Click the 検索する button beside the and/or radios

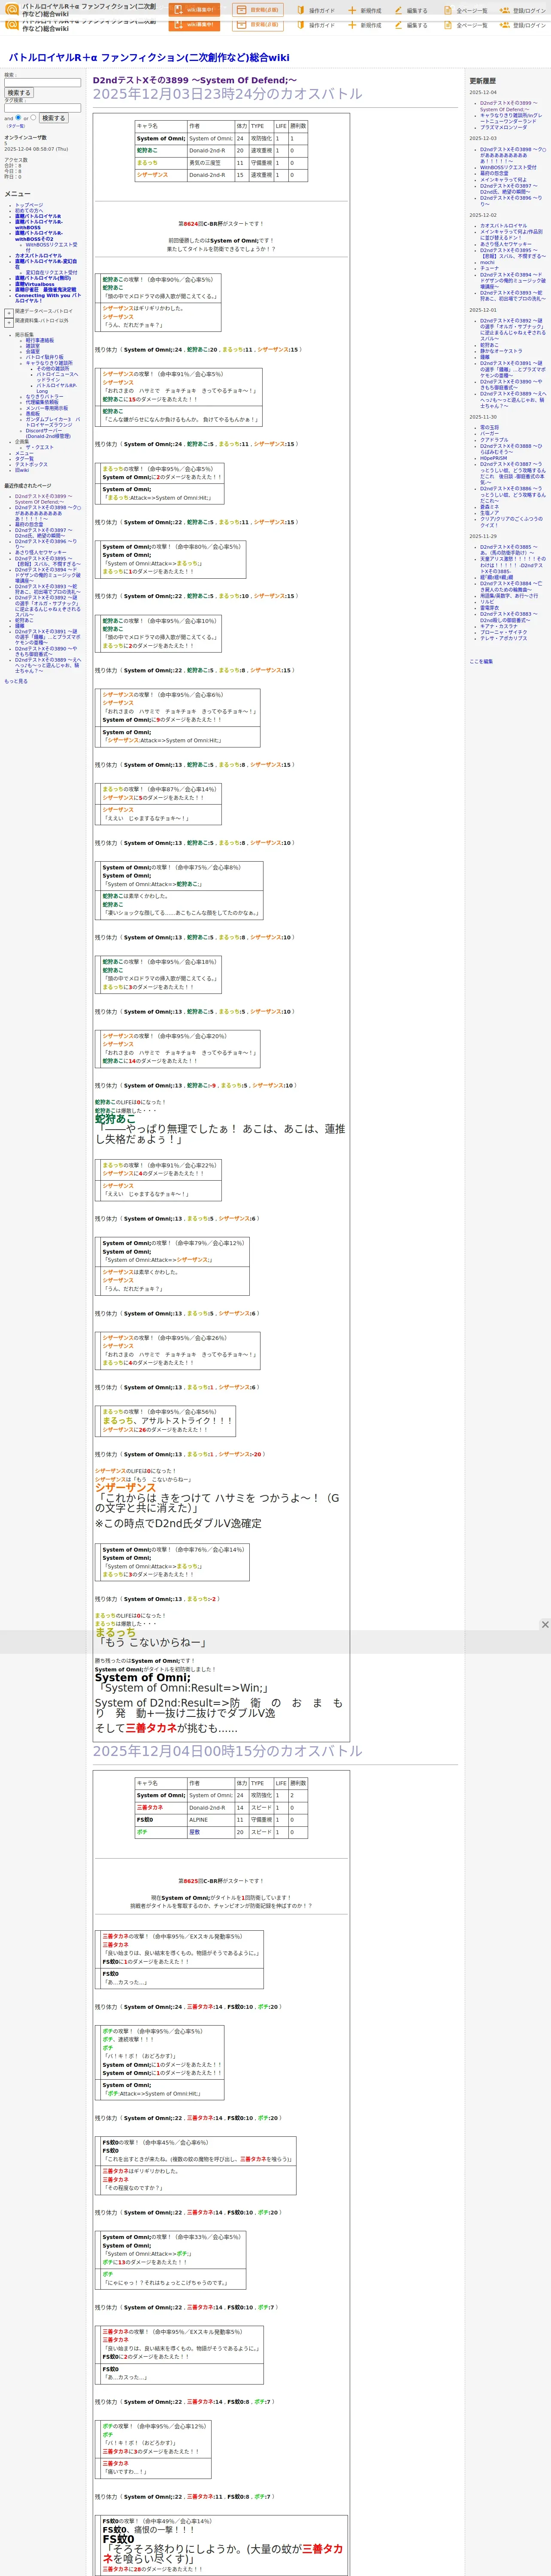[53, 118]
